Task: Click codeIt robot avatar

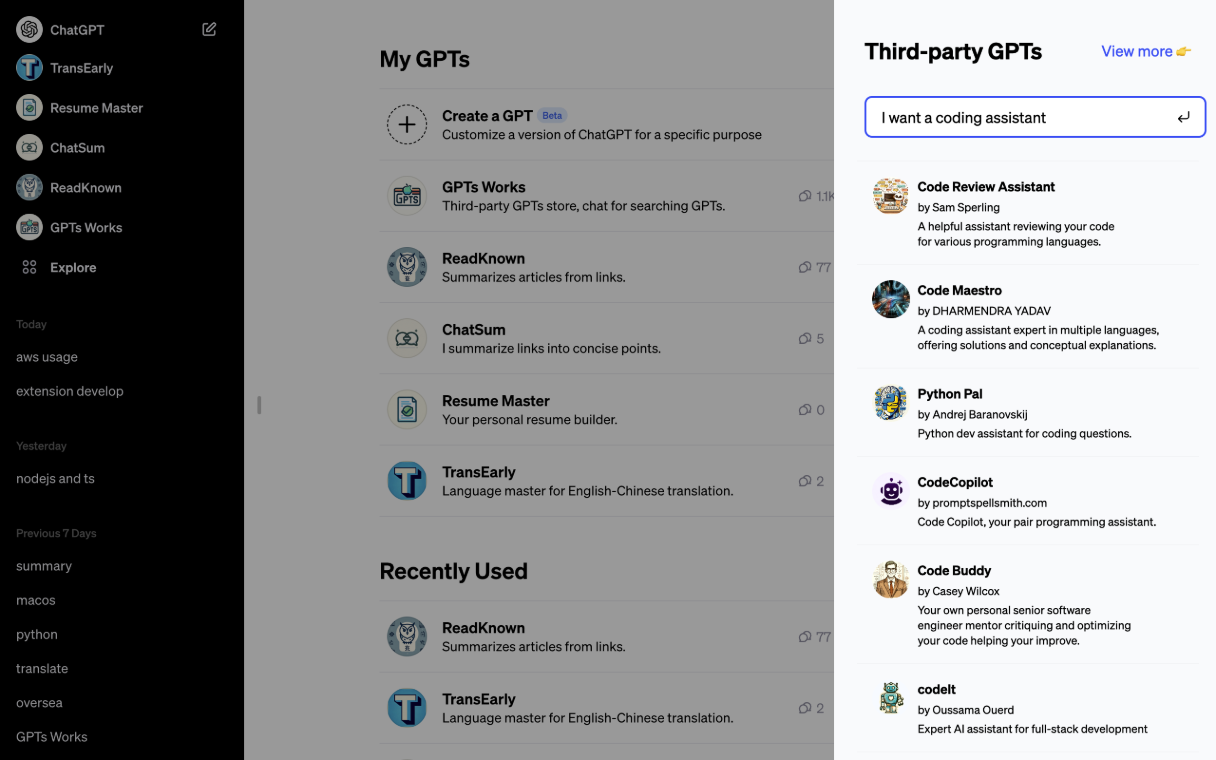Action: click(x=890, y=698)
